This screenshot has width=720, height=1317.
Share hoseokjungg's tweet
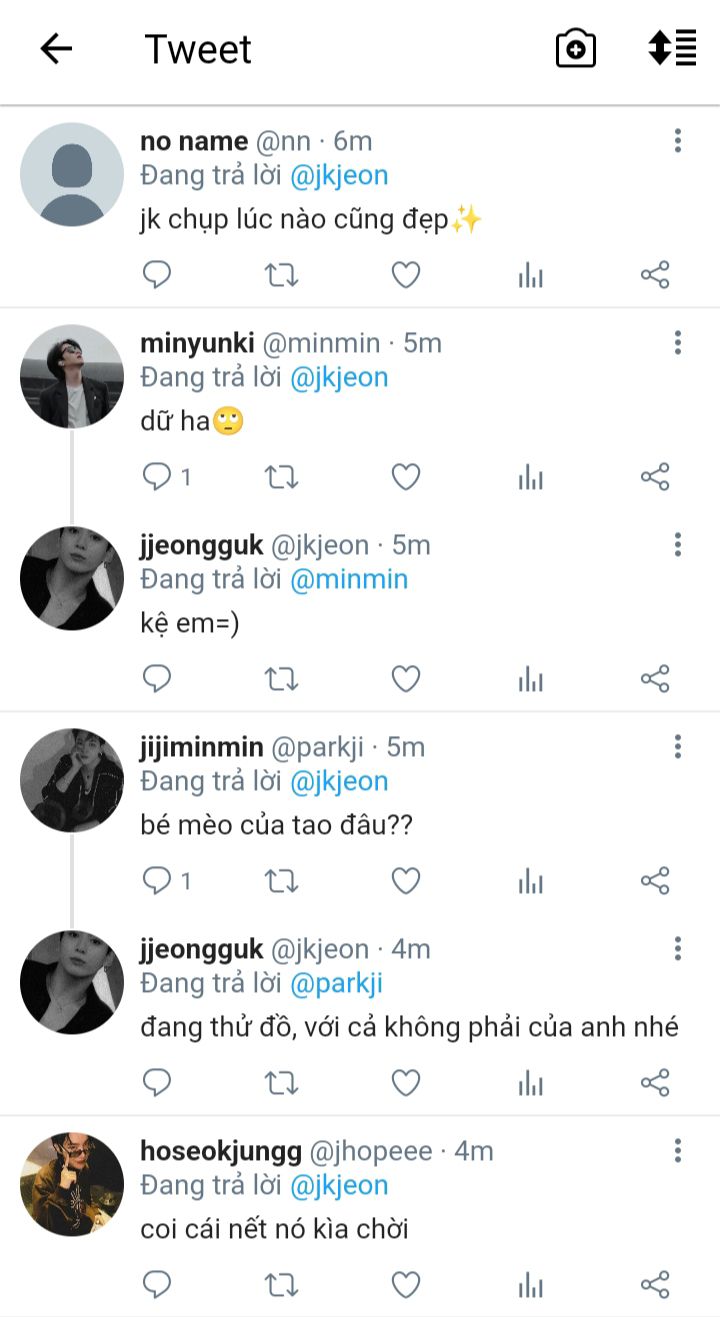(655, 1285)
